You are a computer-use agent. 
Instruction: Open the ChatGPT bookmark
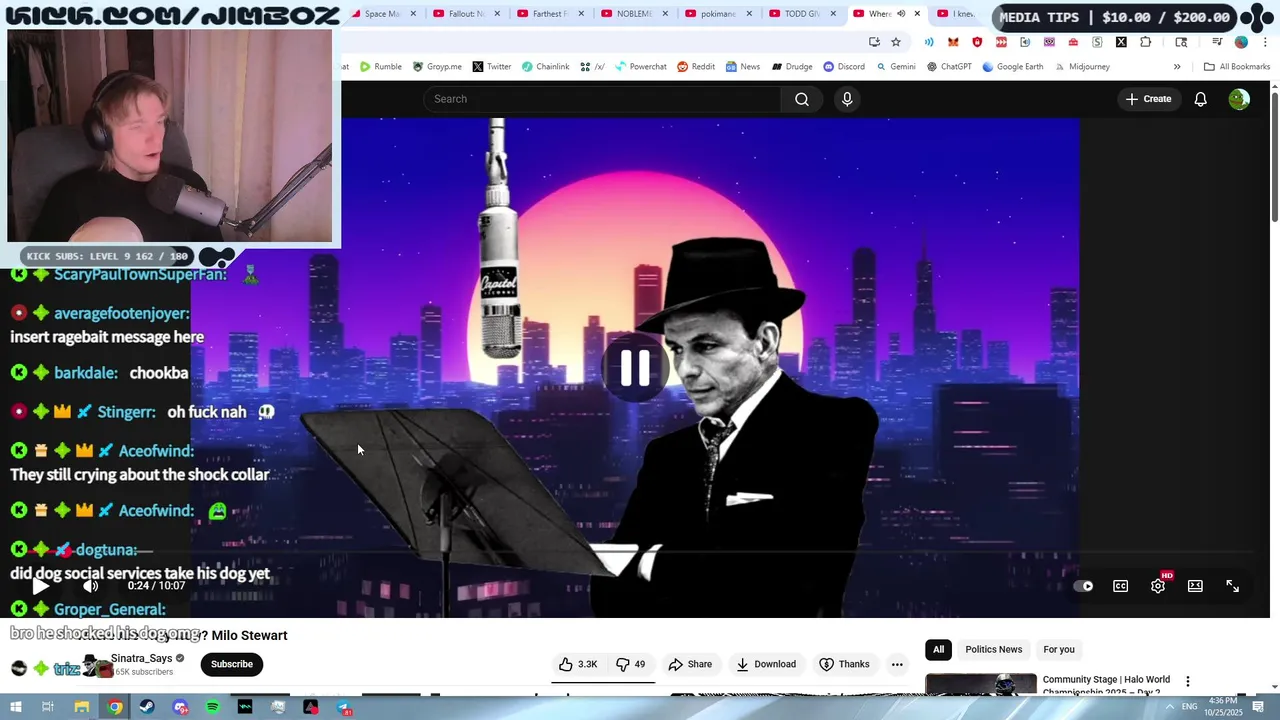point(949,67)
